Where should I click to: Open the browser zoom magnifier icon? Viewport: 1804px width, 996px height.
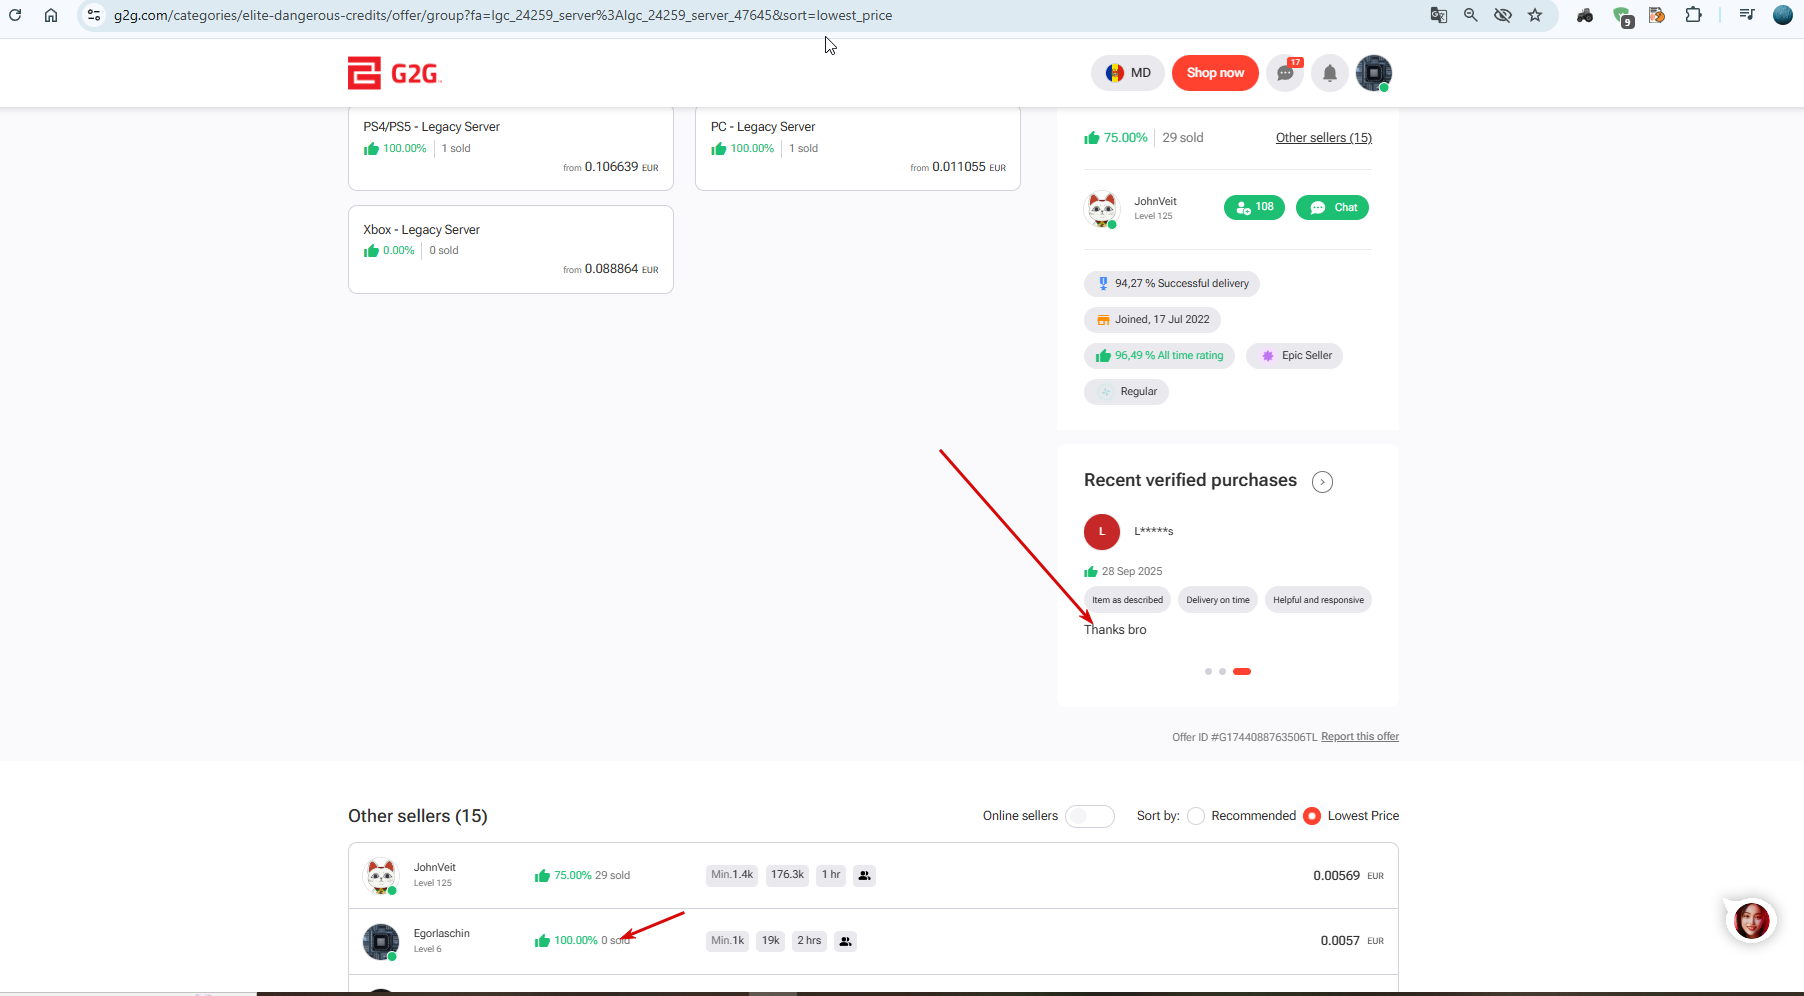tap(1471, 15)
